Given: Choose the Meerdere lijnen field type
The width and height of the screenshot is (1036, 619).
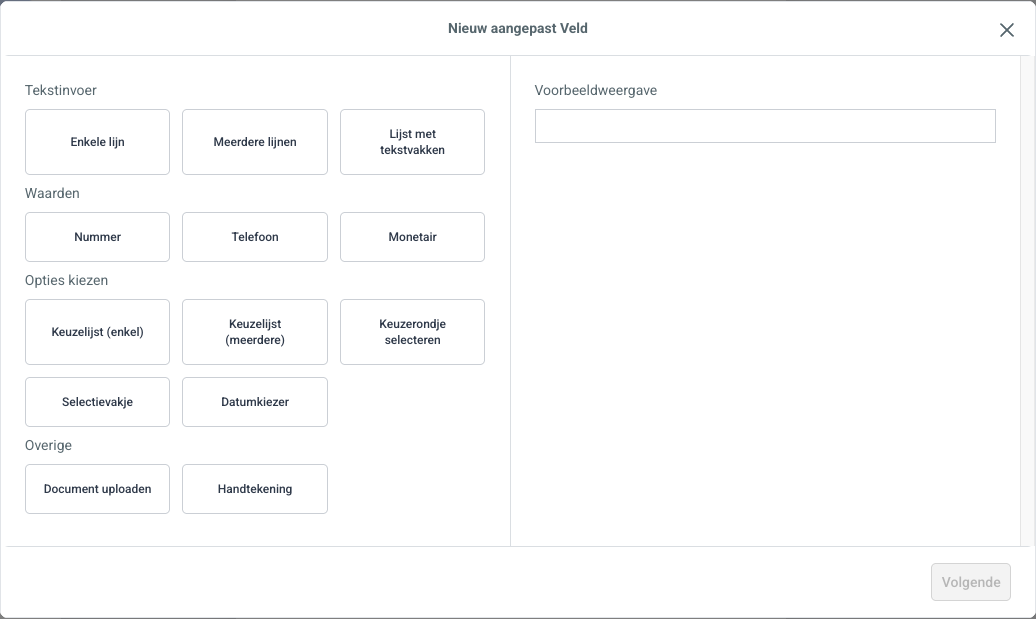Looking at the screenshot, I should (x=255, y=142).
